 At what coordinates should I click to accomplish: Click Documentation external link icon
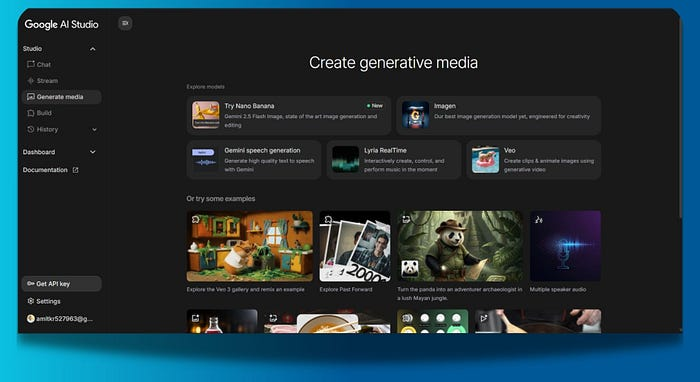(x=75, y=170)
